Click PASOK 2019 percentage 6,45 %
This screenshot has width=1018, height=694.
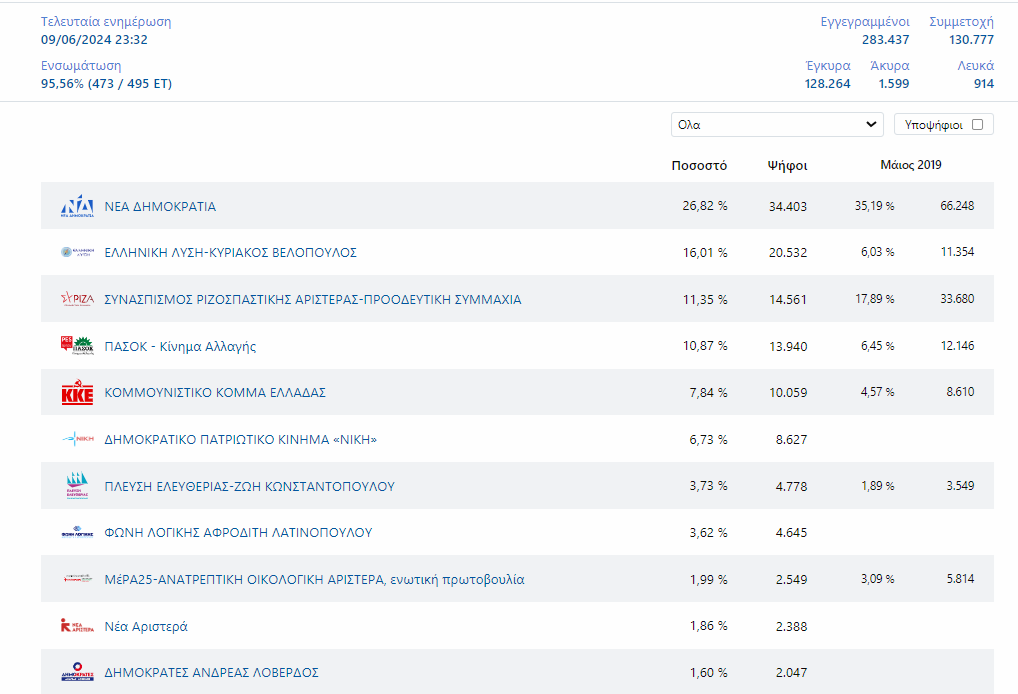[x=878, y=346]
